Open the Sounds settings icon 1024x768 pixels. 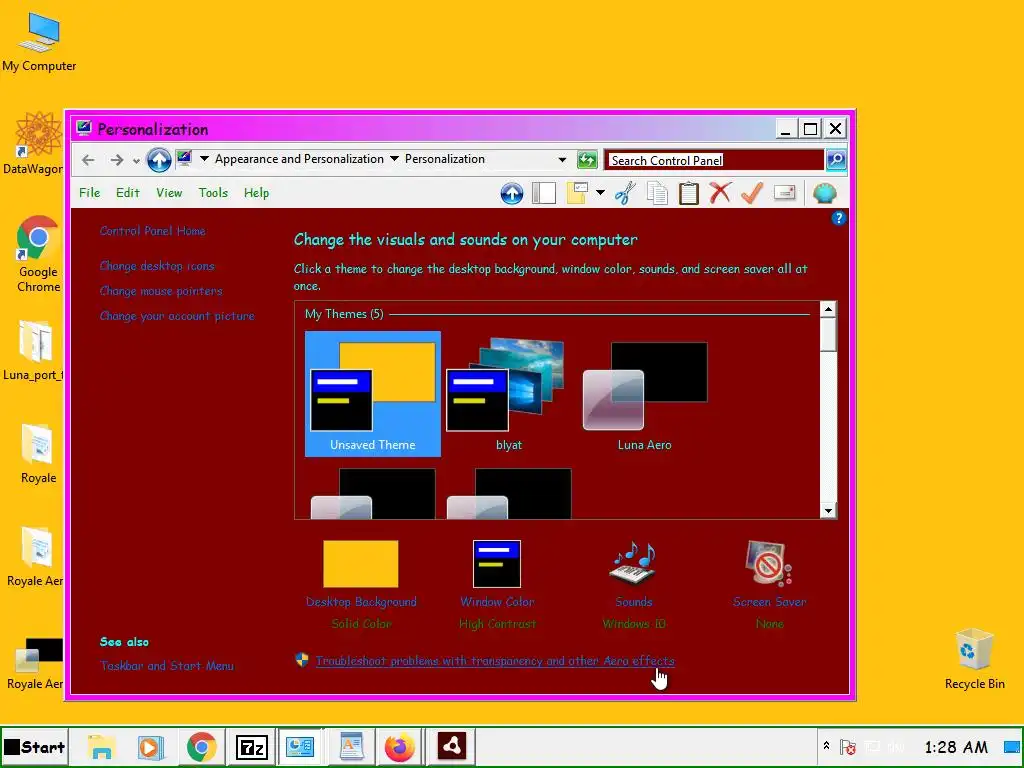pyautogui.click(x=633, y=564)
